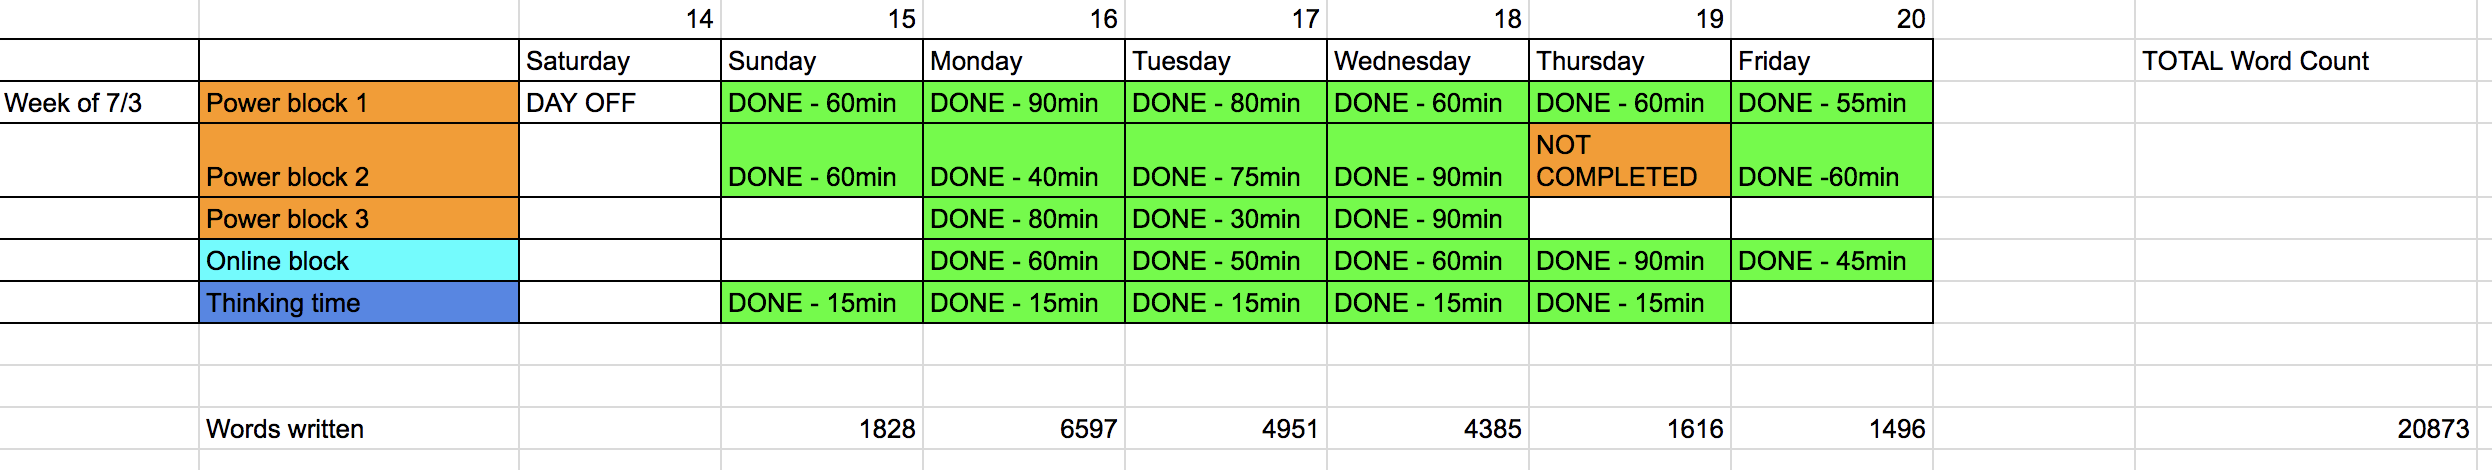Click the cyan Online block cell
Viewport: 2492px width, 470px height.
(x=359, y=260)
